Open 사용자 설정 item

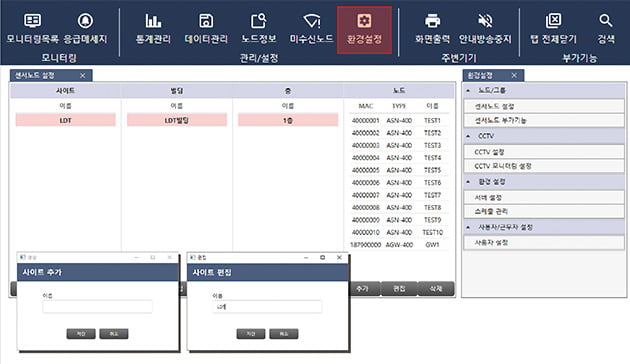point(544,243)
